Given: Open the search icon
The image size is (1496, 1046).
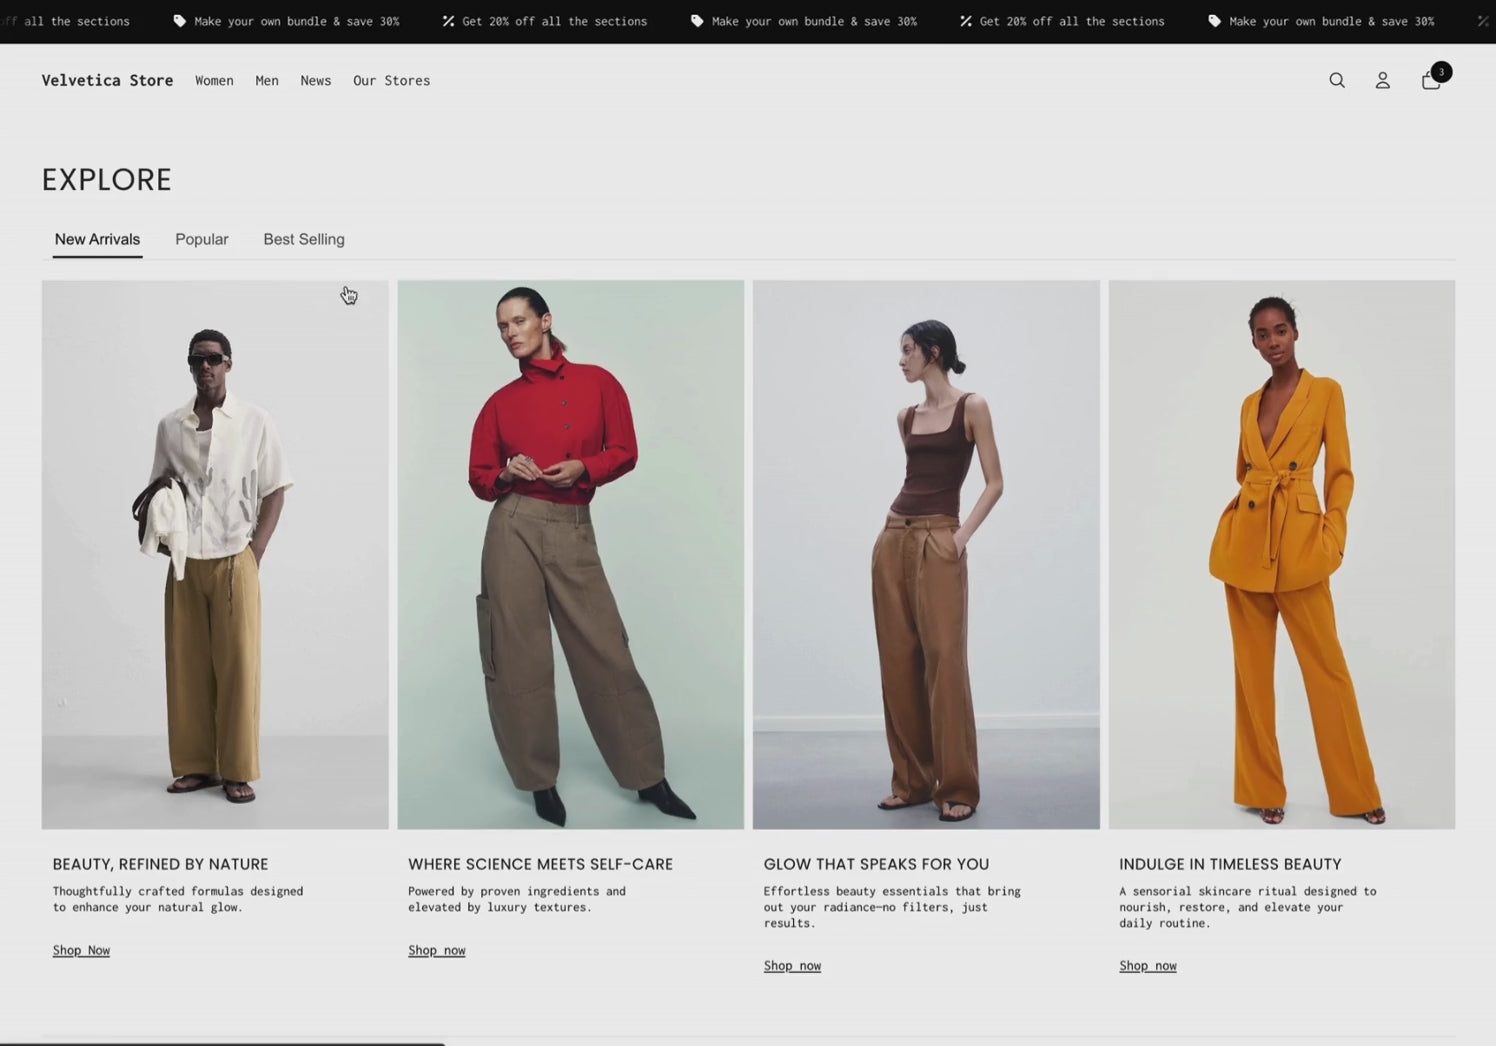Looking at the screenshot, I should 1337,80.
